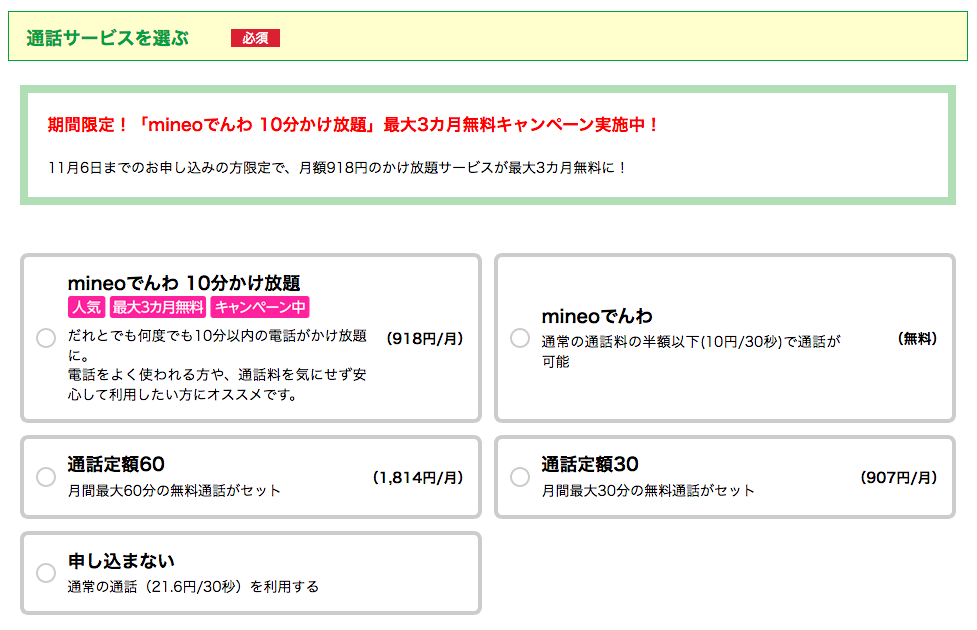Screen dimensions: 977x630
Task: Click the 電話をよく使われる方や recommendation text
Action: click(217, 384)
